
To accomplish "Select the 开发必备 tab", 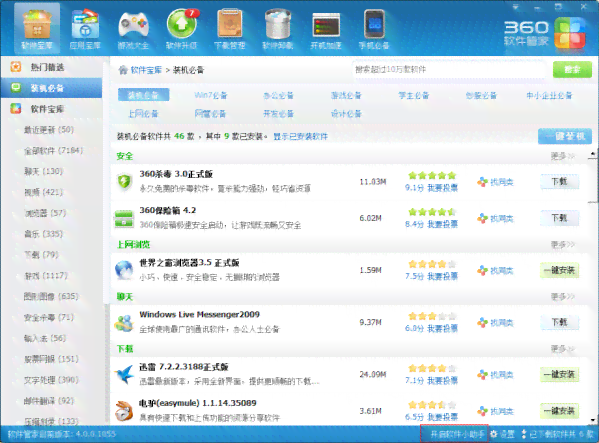I will point(278,114).
